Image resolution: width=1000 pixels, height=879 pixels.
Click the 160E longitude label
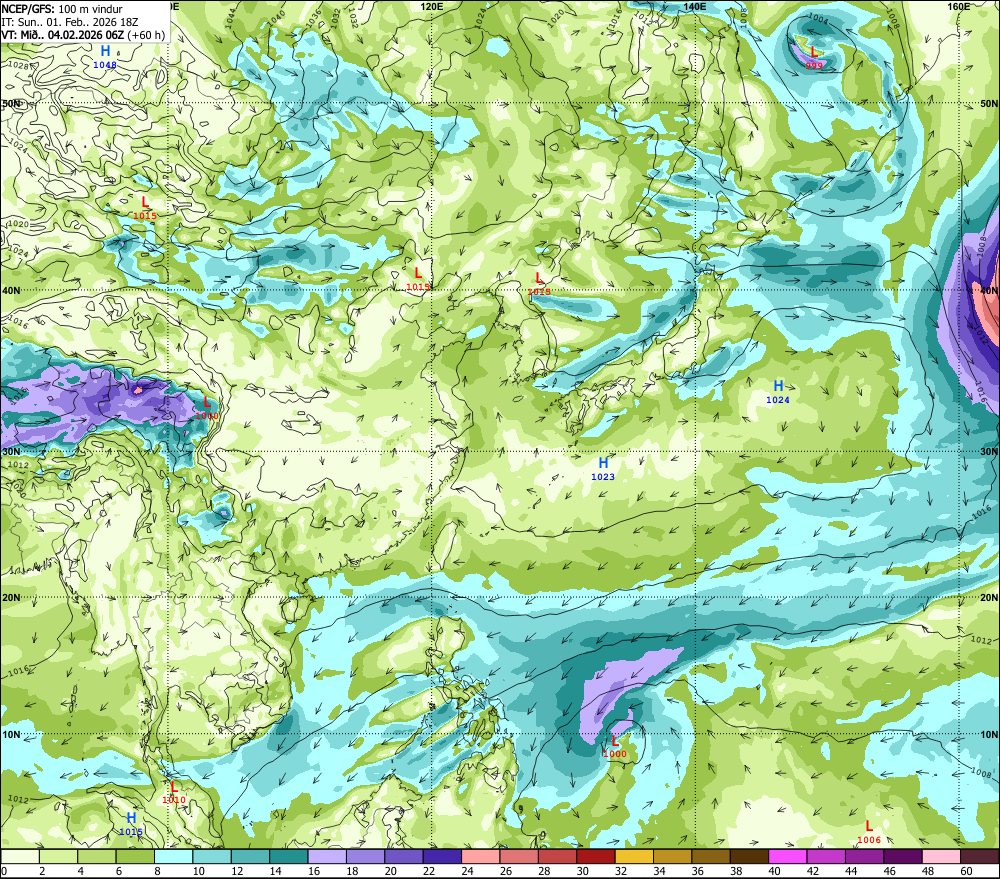[x=959, y=6]
